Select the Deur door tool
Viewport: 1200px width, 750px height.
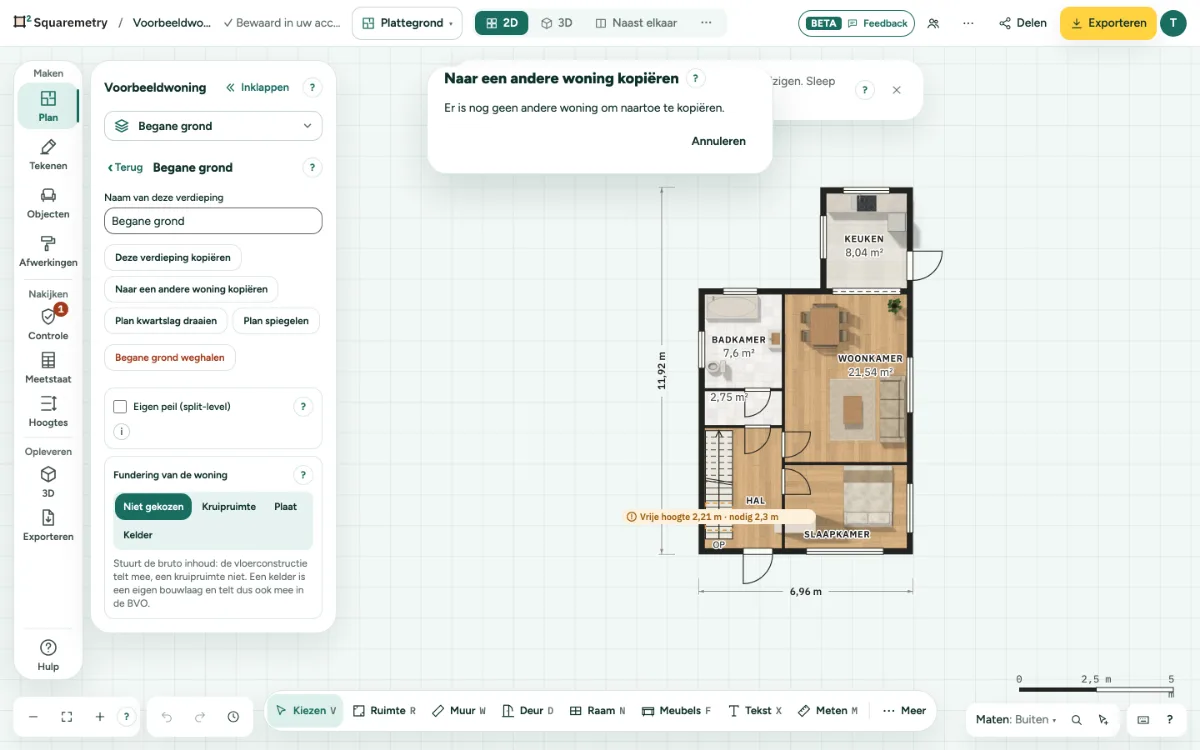[x=528, y=711]
